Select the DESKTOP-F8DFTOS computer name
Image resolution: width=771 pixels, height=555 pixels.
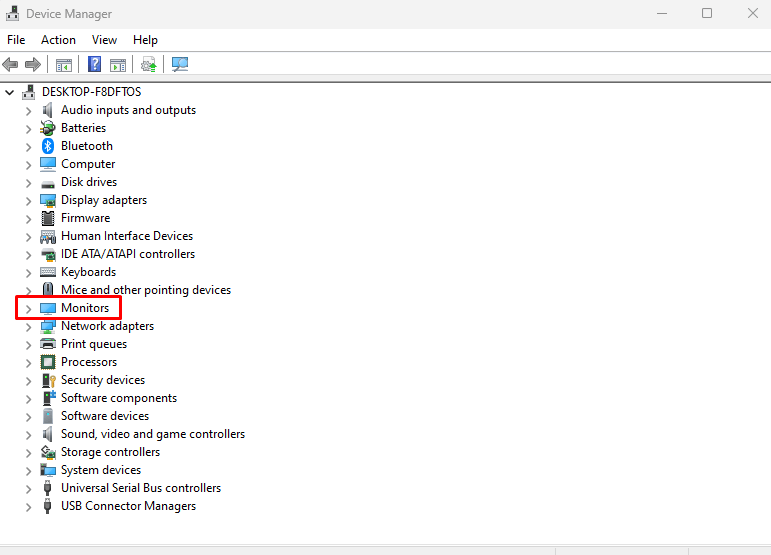91,92
